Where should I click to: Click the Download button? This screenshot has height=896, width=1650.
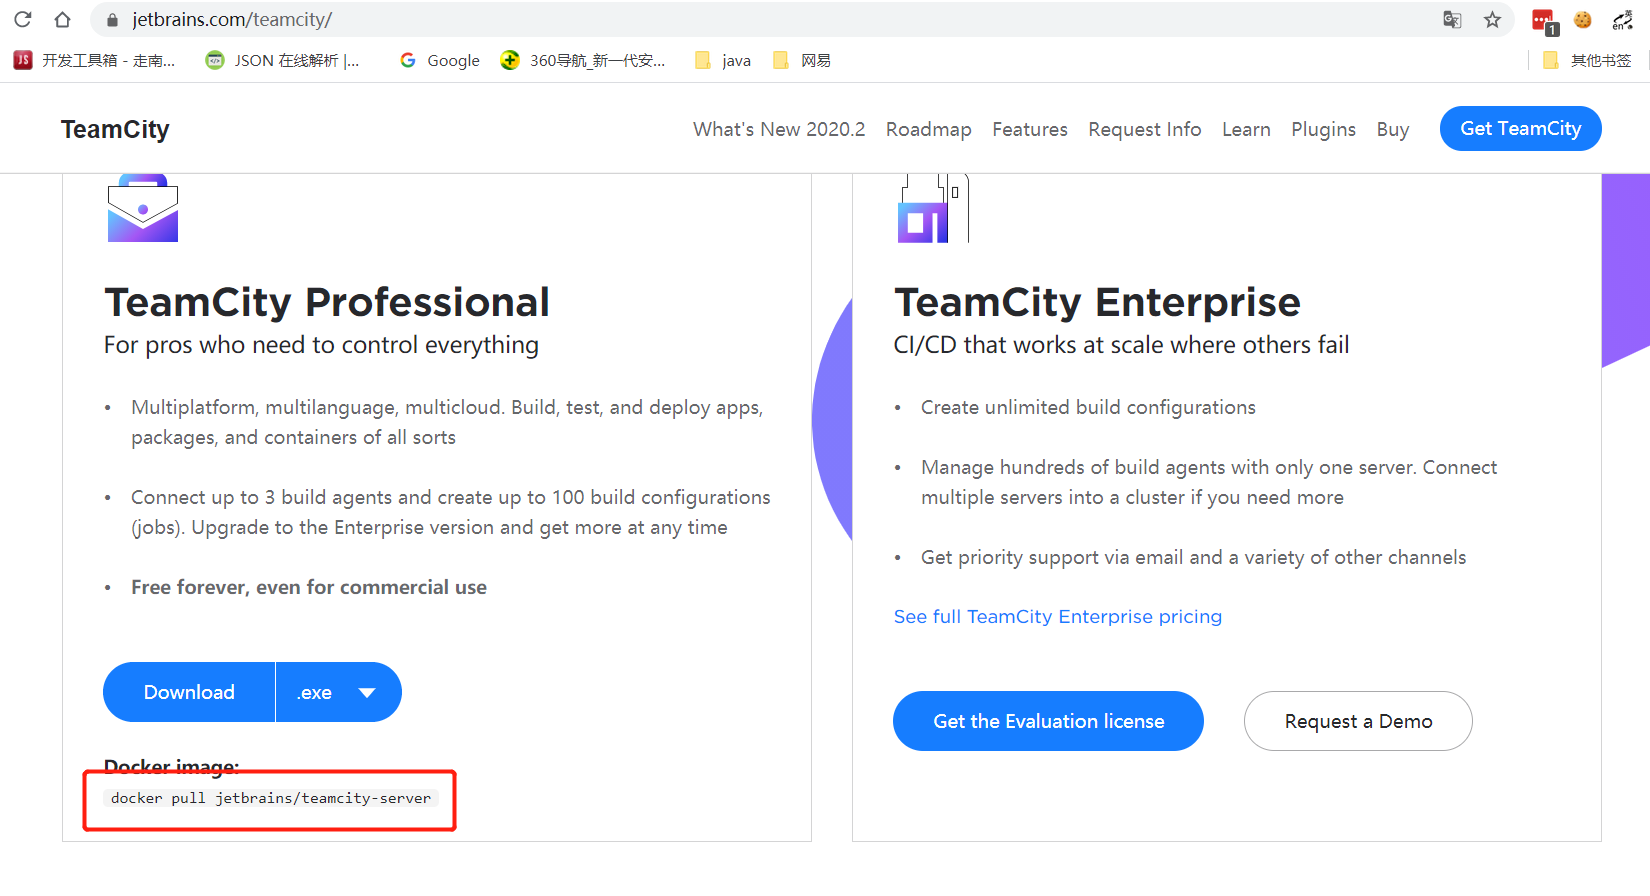click(189, 692)
